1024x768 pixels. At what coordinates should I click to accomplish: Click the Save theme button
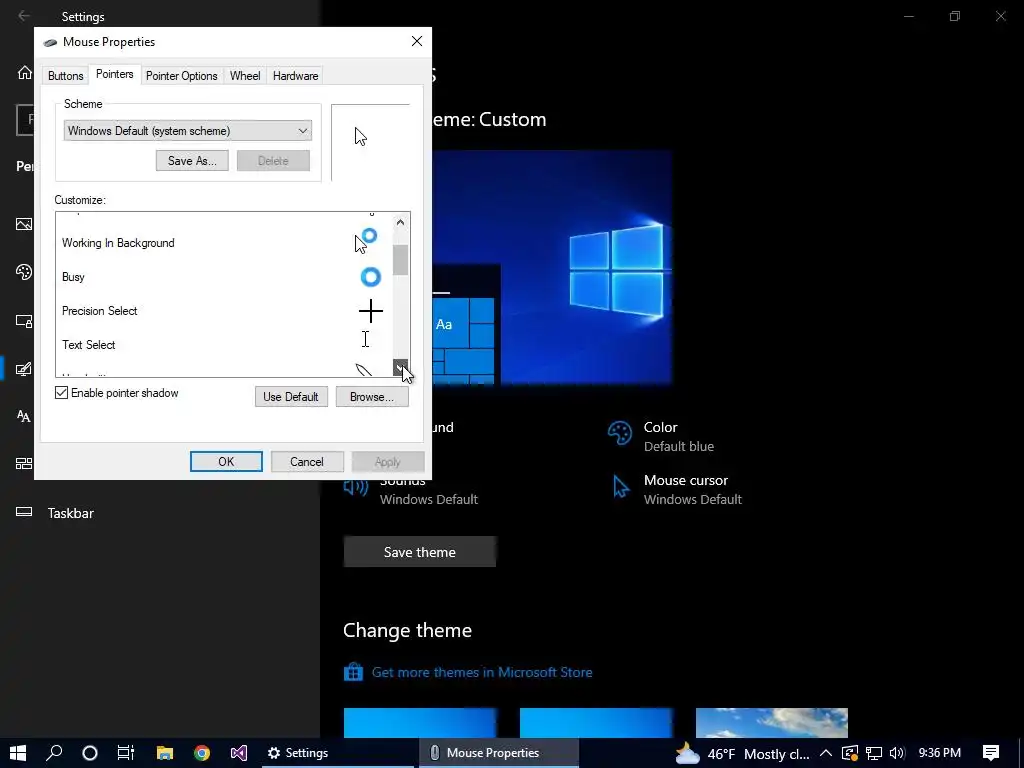click(x=420, y=552)
